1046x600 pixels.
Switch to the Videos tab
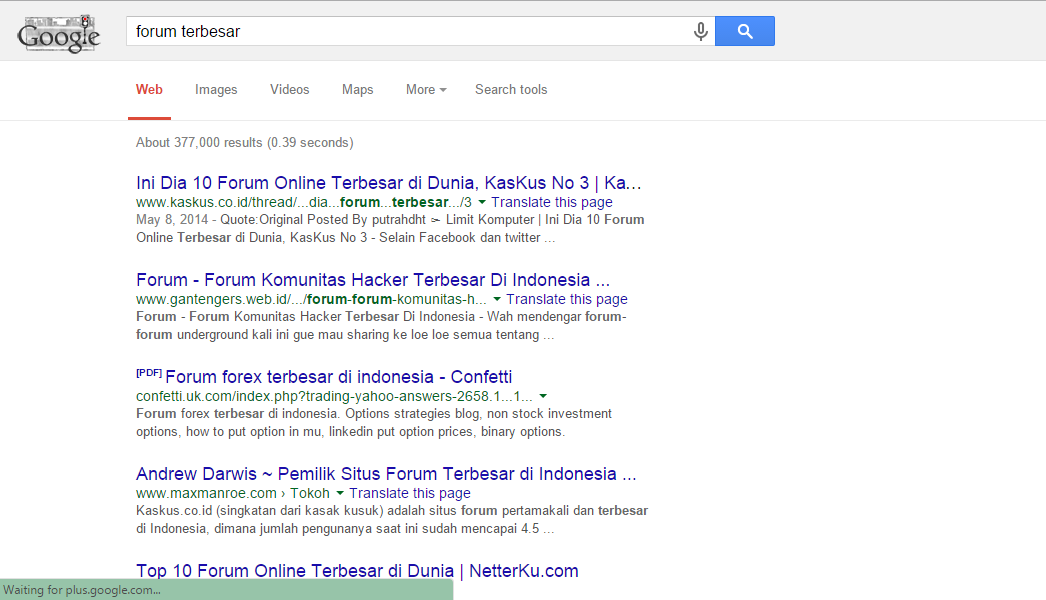[290, 89]
